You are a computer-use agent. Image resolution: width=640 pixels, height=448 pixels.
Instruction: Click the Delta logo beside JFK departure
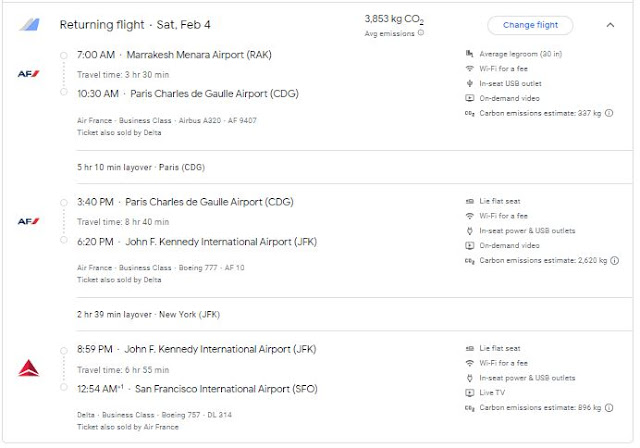29,368
